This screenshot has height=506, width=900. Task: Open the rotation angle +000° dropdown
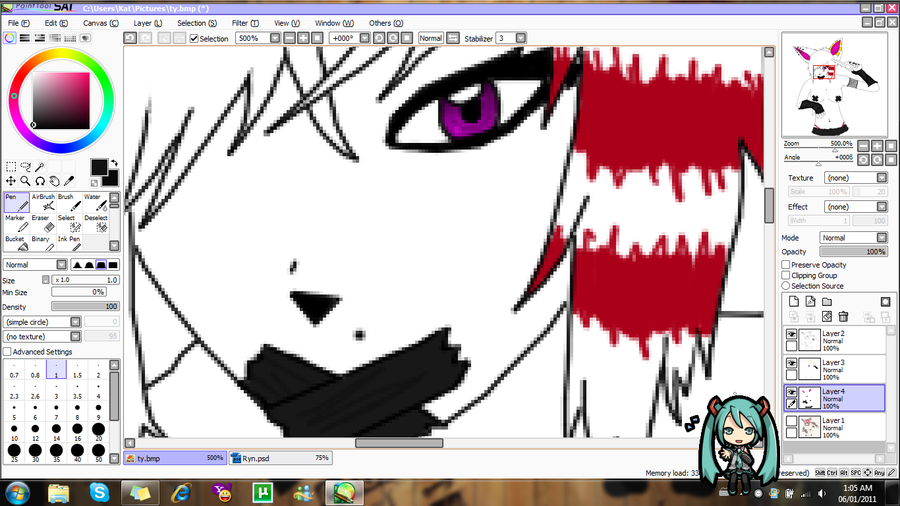point(364,38)
